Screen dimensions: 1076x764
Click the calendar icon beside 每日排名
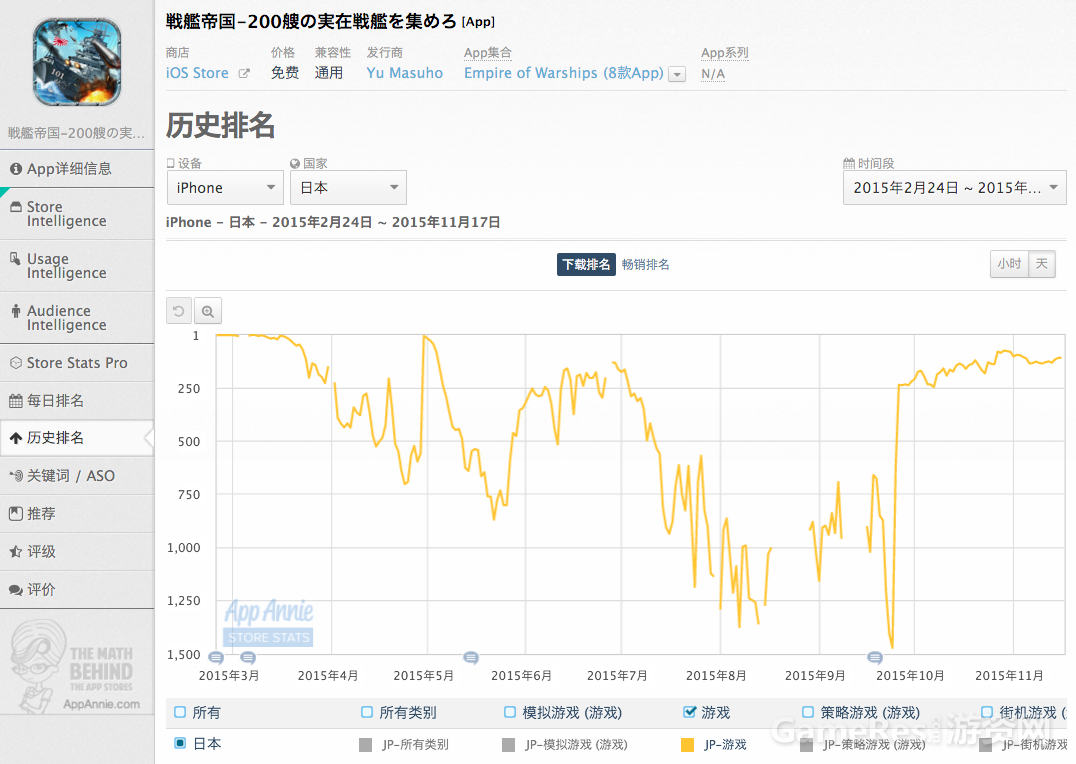point(16,401)
